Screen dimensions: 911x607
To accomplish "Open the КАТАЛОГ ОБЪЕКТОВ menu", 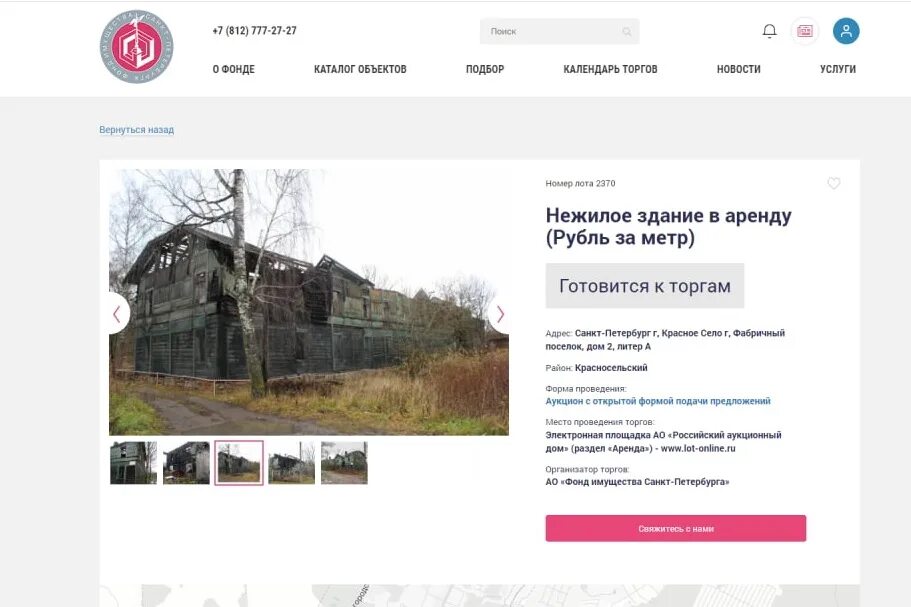I will [360, 69].
